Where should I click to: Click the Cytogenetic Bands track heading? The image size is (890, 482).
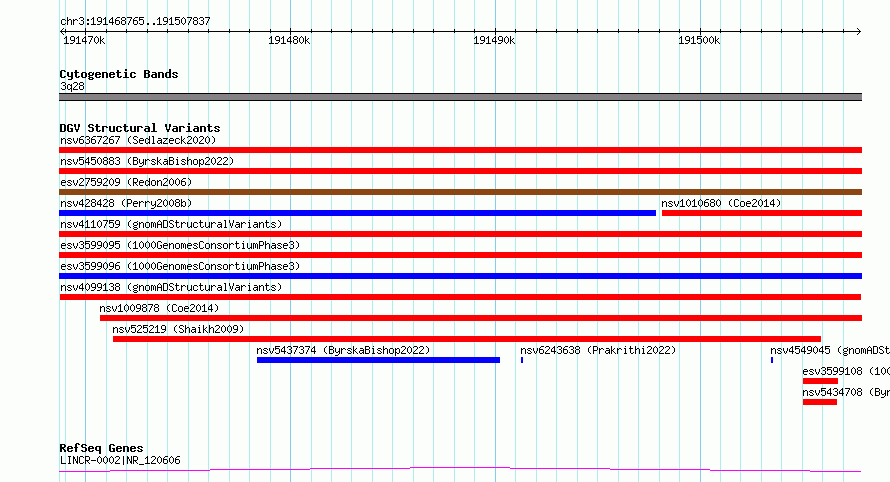[119, 74]
